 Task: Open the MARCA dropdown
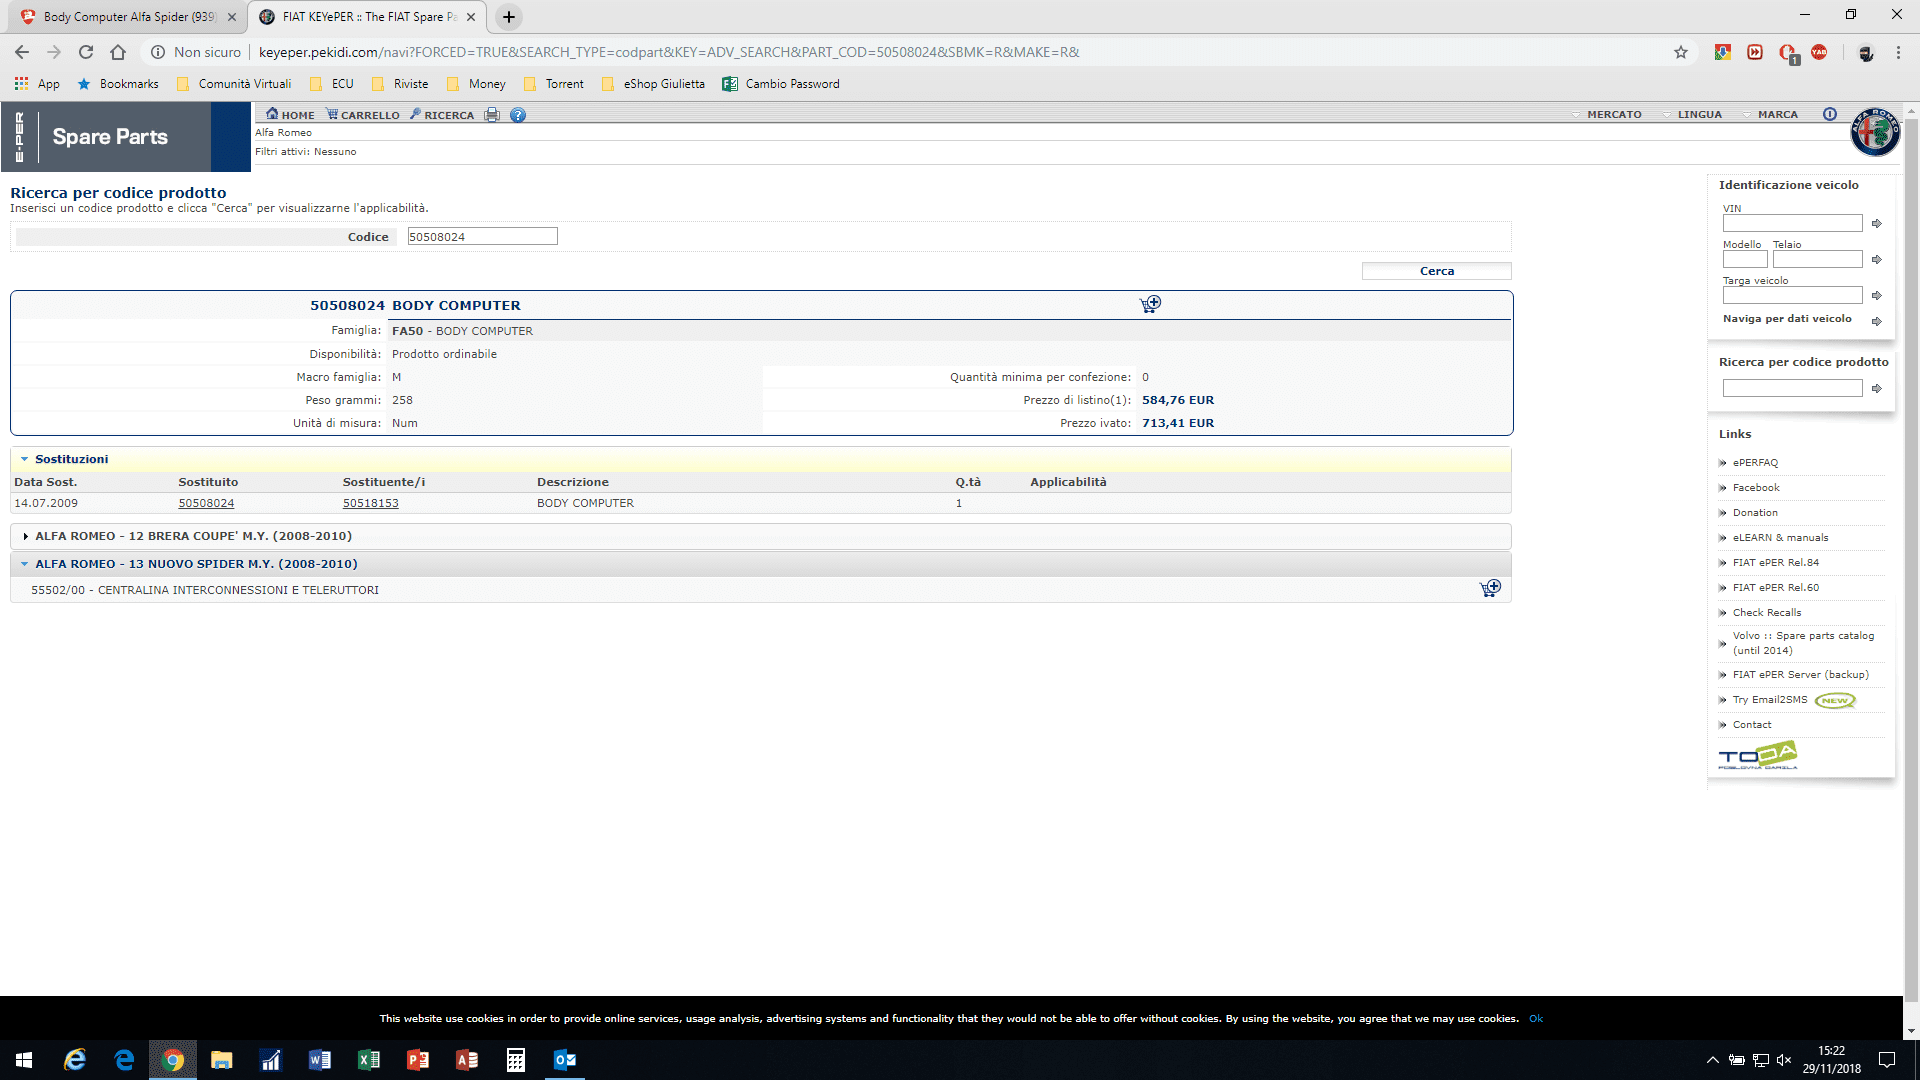pos(1770,115)
